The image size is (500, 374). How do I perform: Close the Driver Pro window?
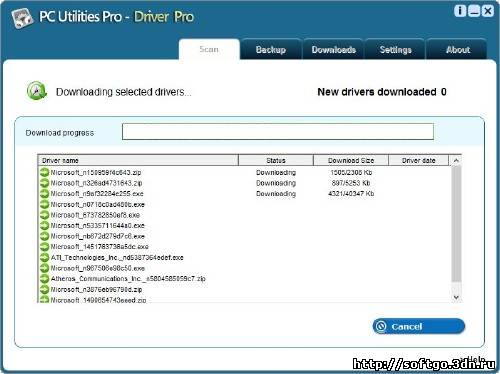[x=488, y=11]
